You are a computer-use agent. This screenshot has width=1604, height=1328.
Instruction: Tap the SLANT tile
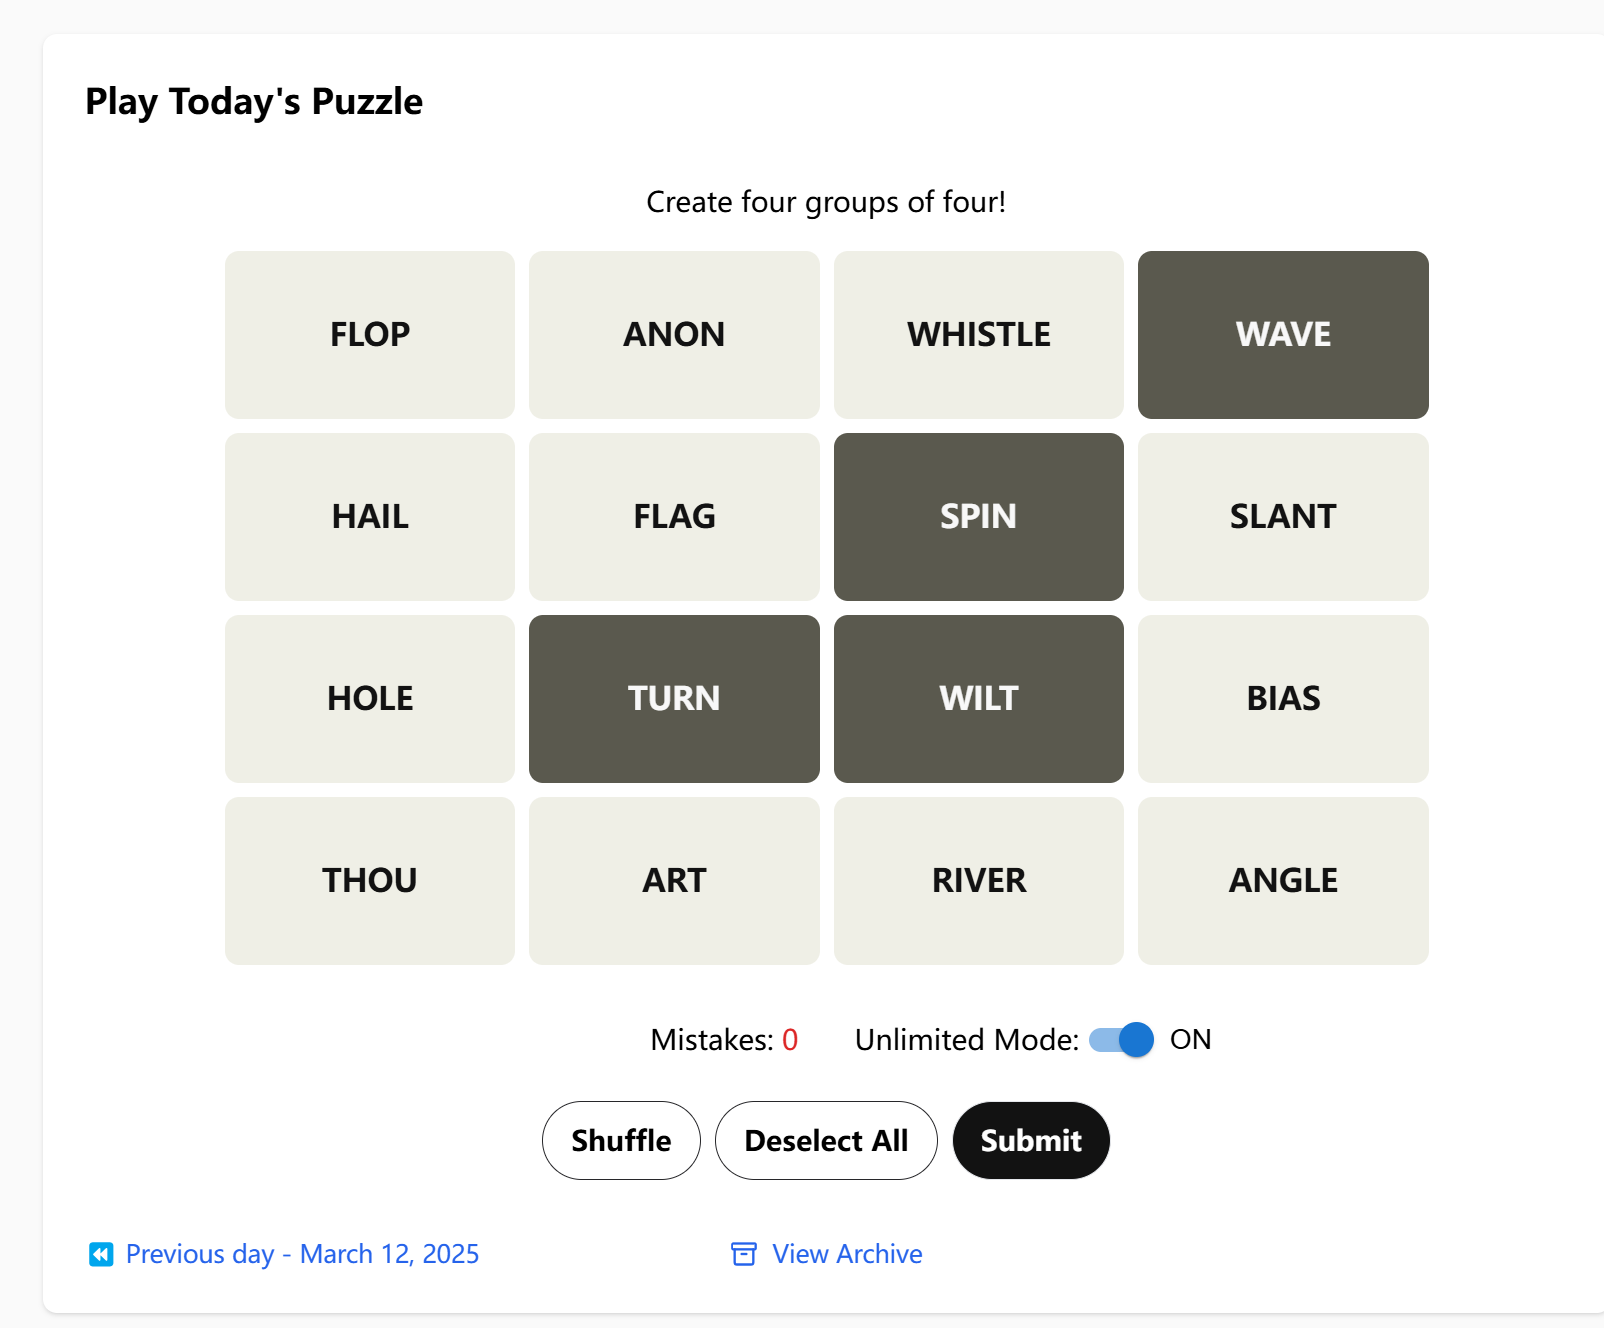1283,517
